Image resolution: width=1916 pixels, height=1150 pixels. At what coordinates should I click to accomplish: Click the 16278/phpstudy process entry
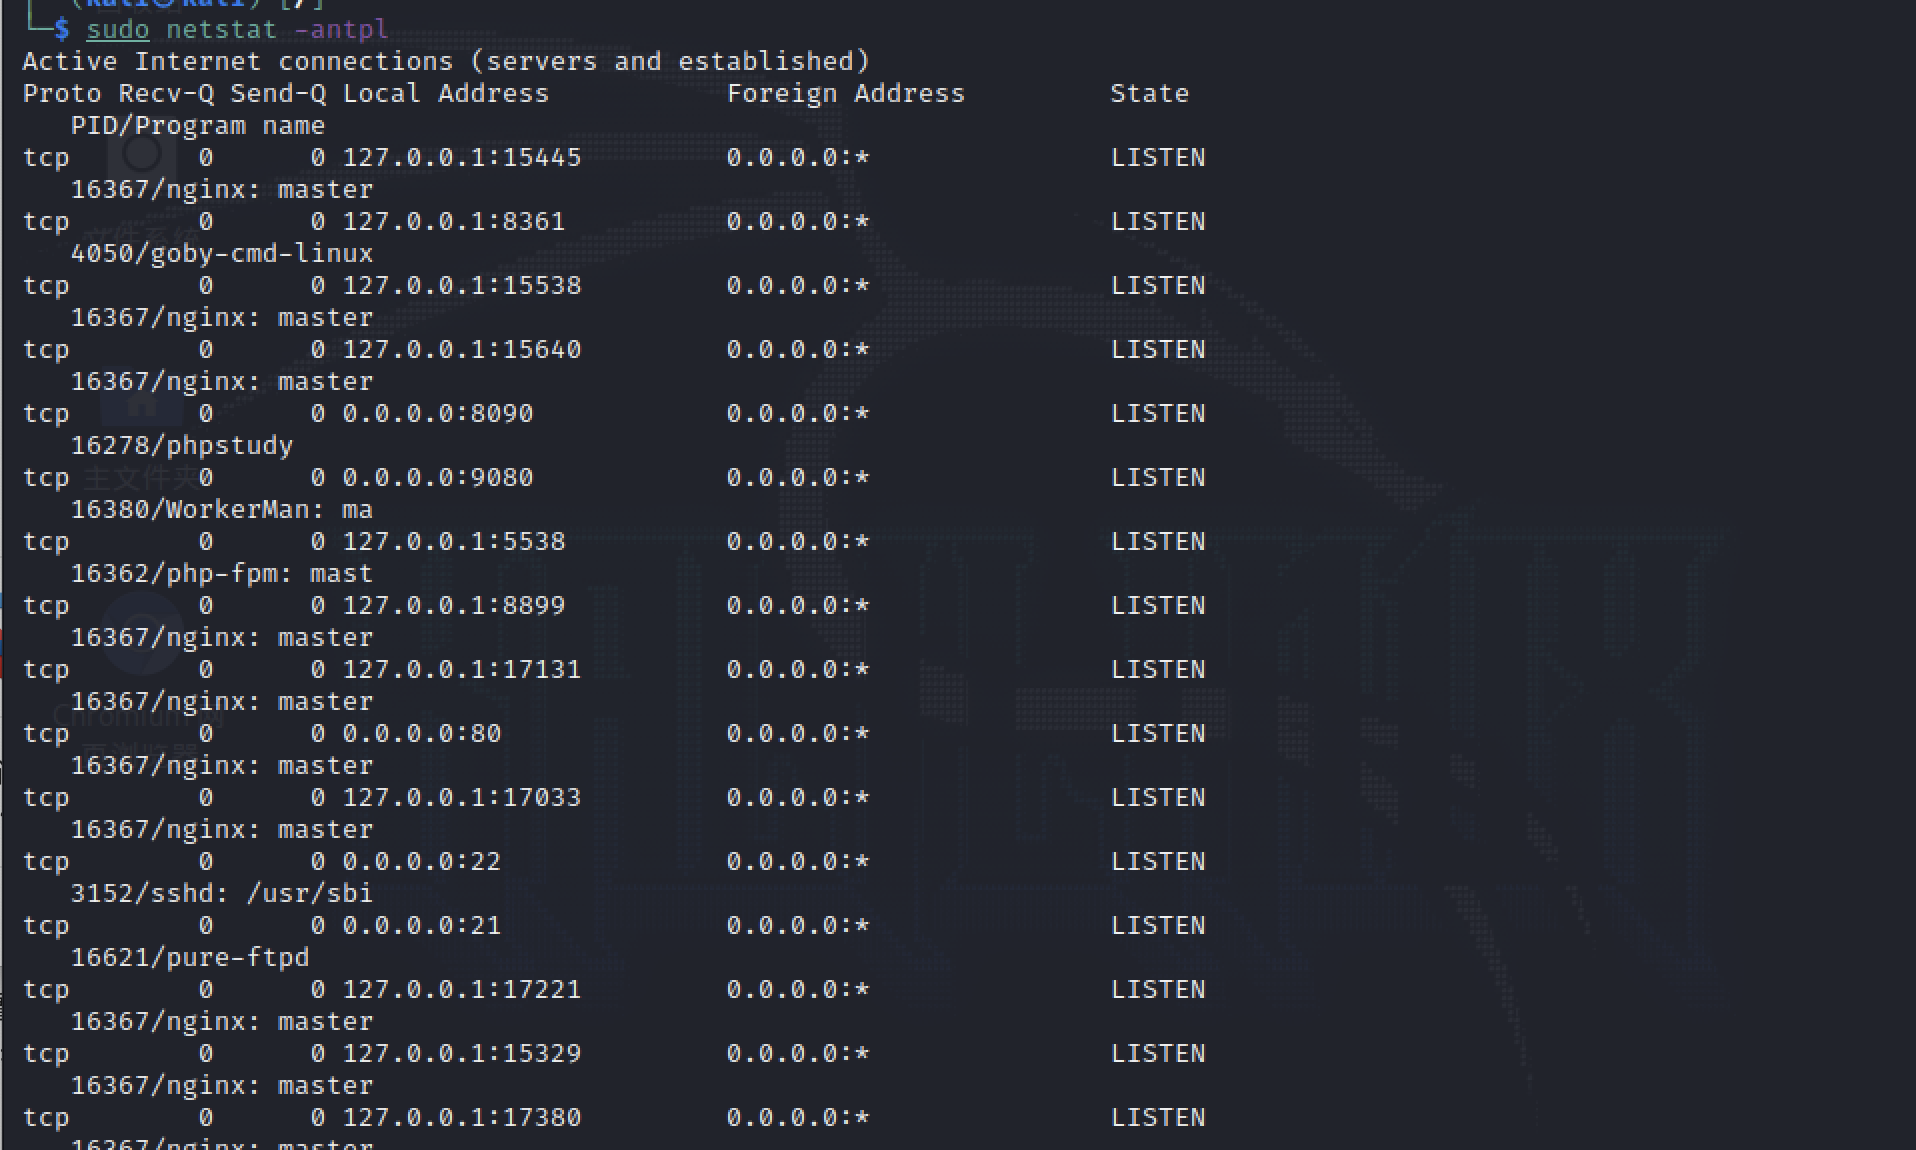(181, 445)
